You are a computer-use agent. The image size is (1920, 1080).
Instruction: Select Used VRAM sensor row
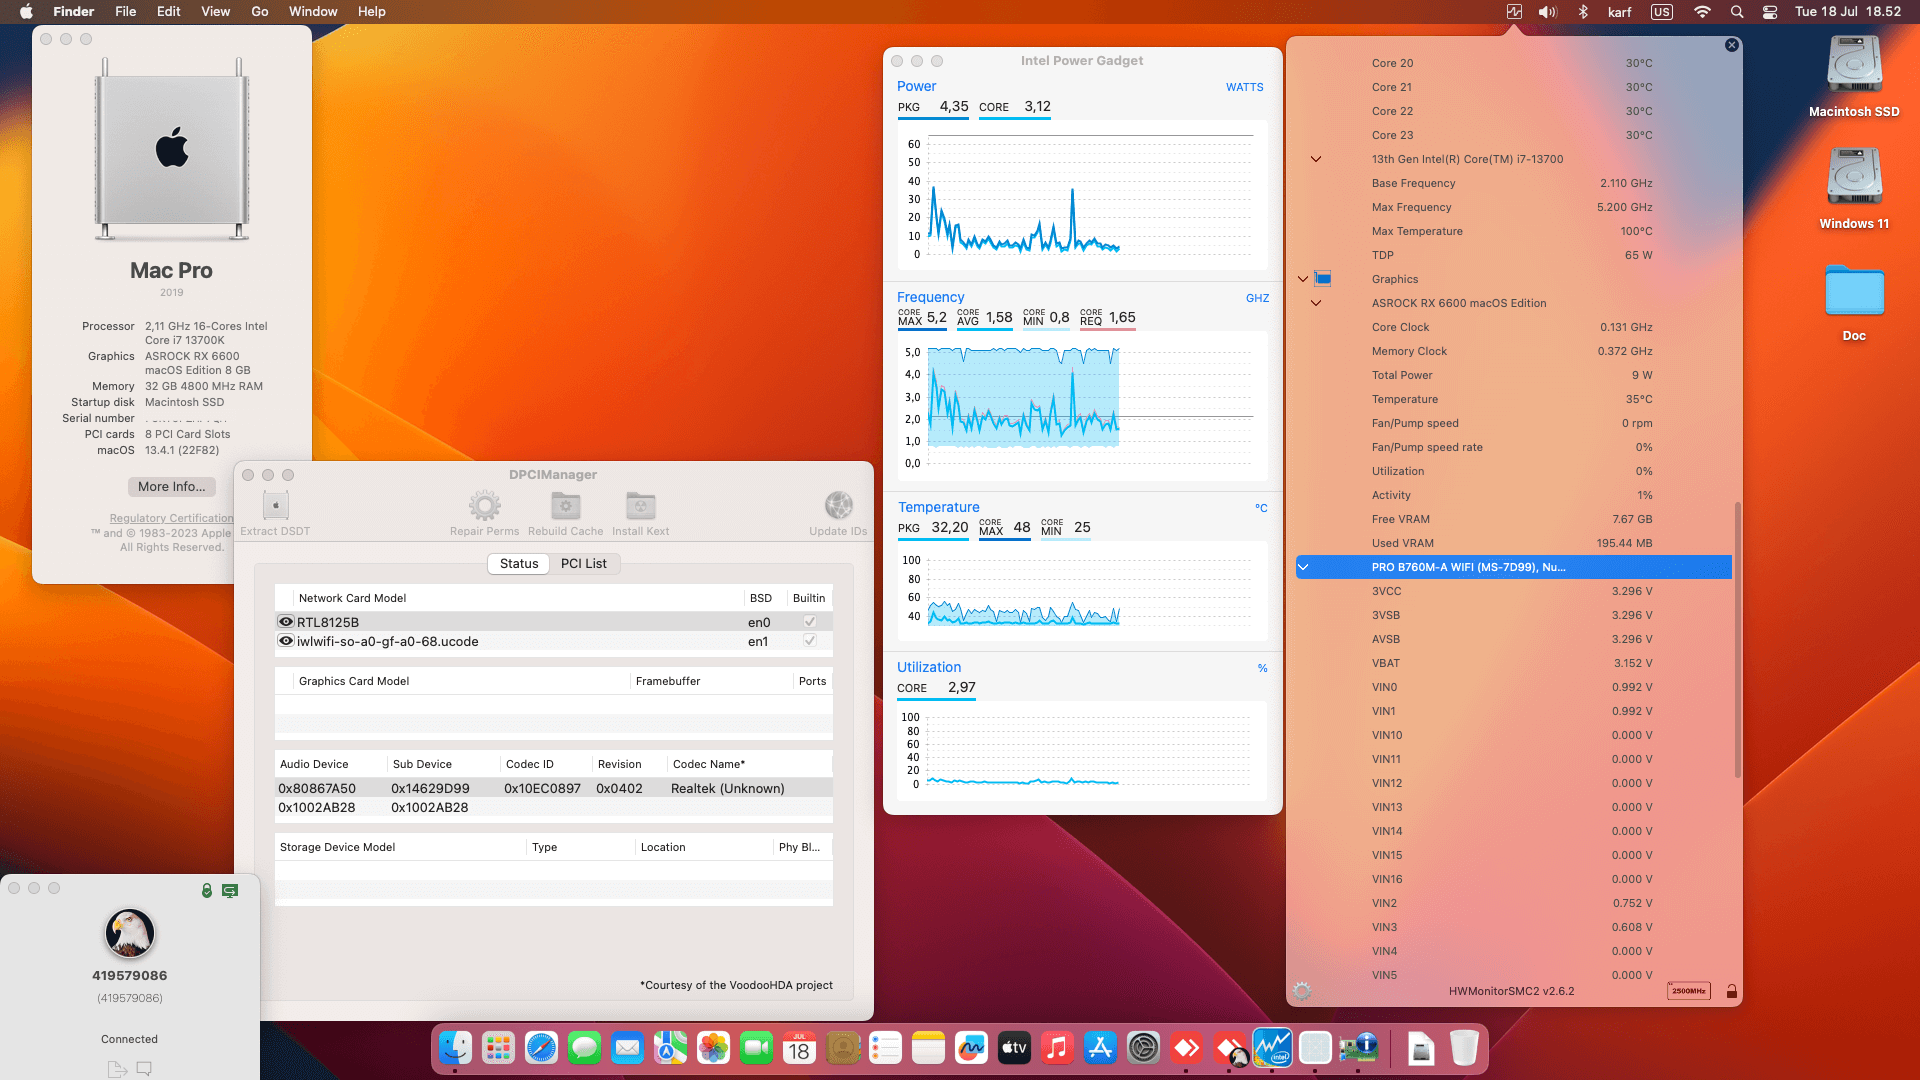(x=1514, y=543)
